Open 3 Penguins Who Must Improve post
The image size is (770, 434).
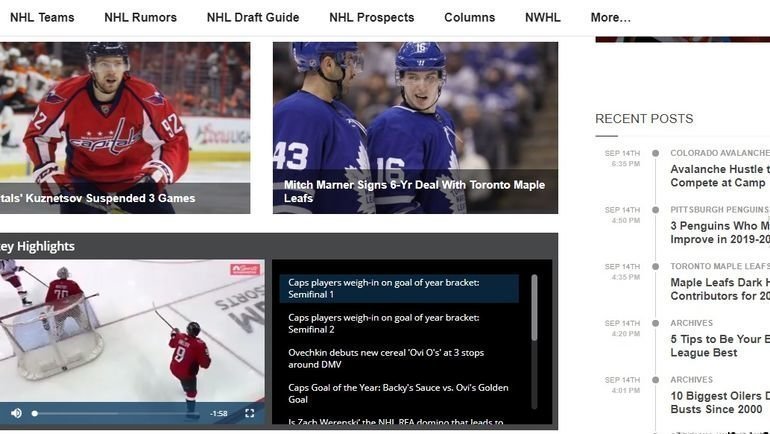click(720, 233)
